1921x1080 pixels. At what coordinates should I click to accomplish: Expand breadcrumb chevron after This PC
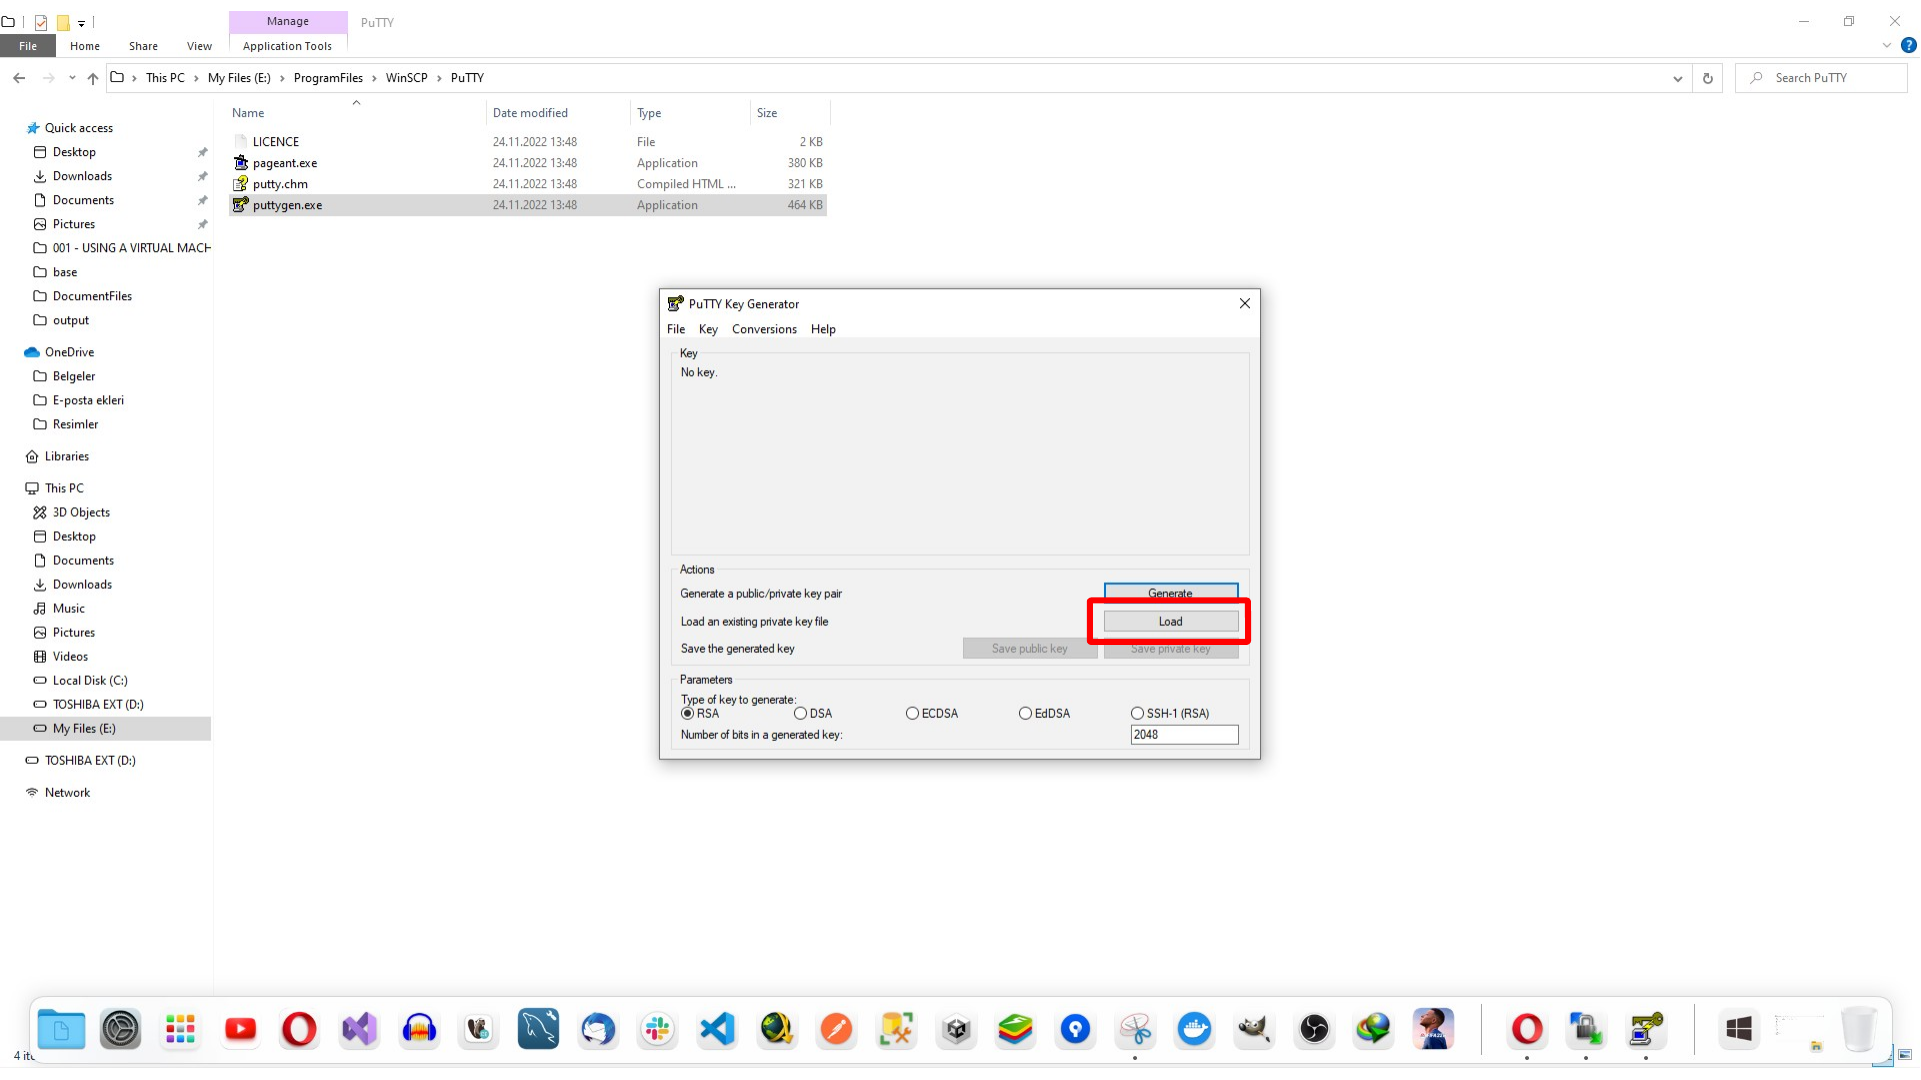pyautogui.click(x=196, y=78)
